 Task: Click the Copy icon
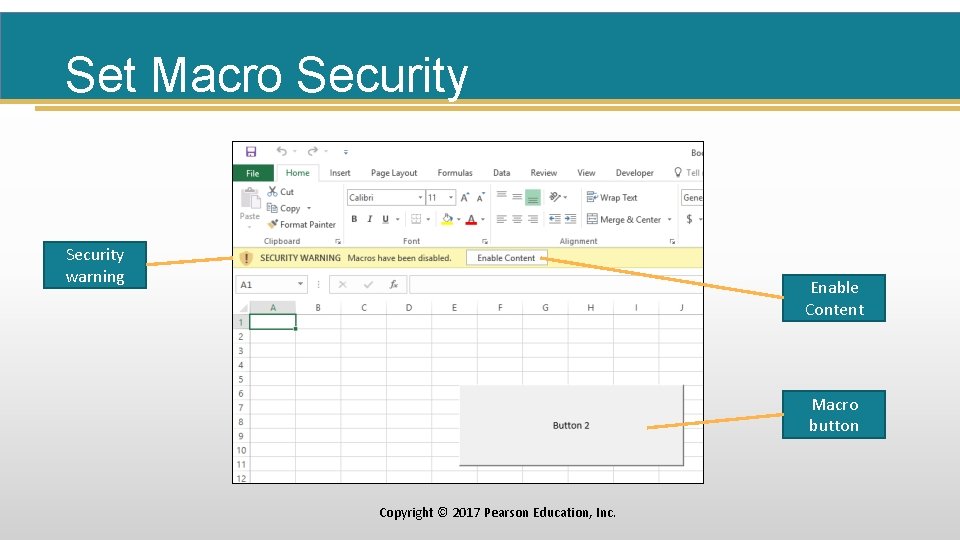click(272, 208)
